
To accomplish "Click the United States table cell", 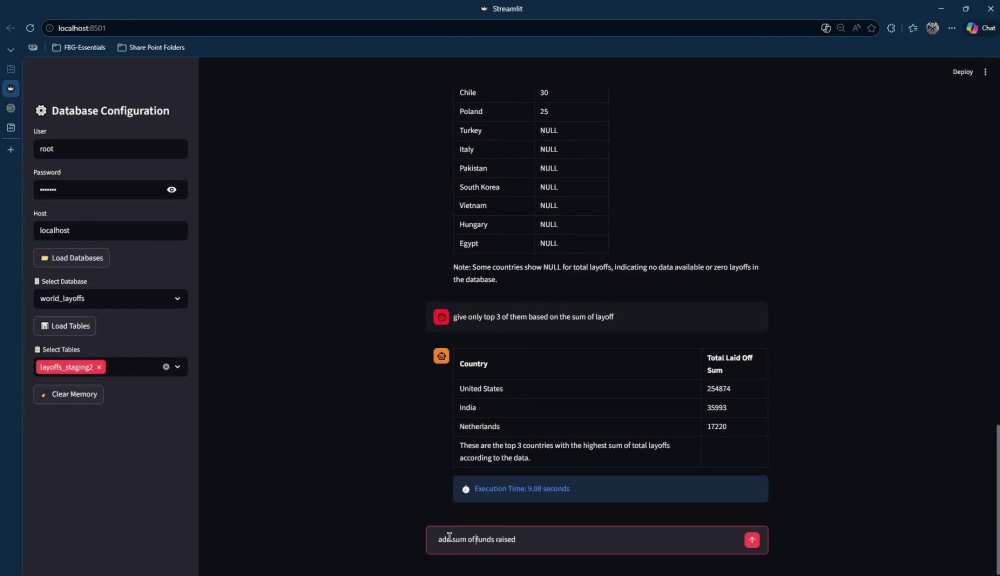I will 577,388.
